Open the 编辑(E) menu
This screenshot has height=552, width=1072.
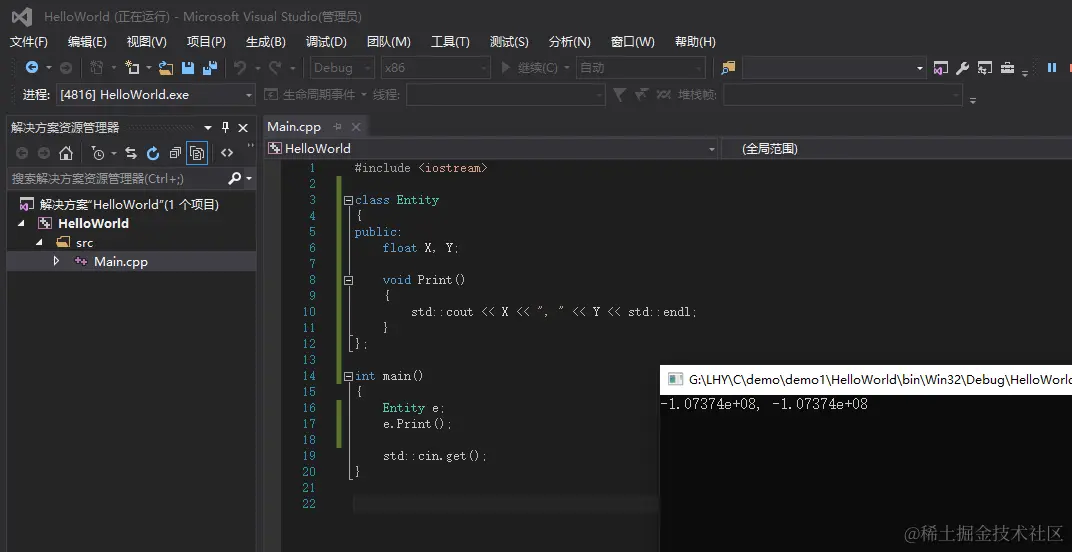[87, 42]
